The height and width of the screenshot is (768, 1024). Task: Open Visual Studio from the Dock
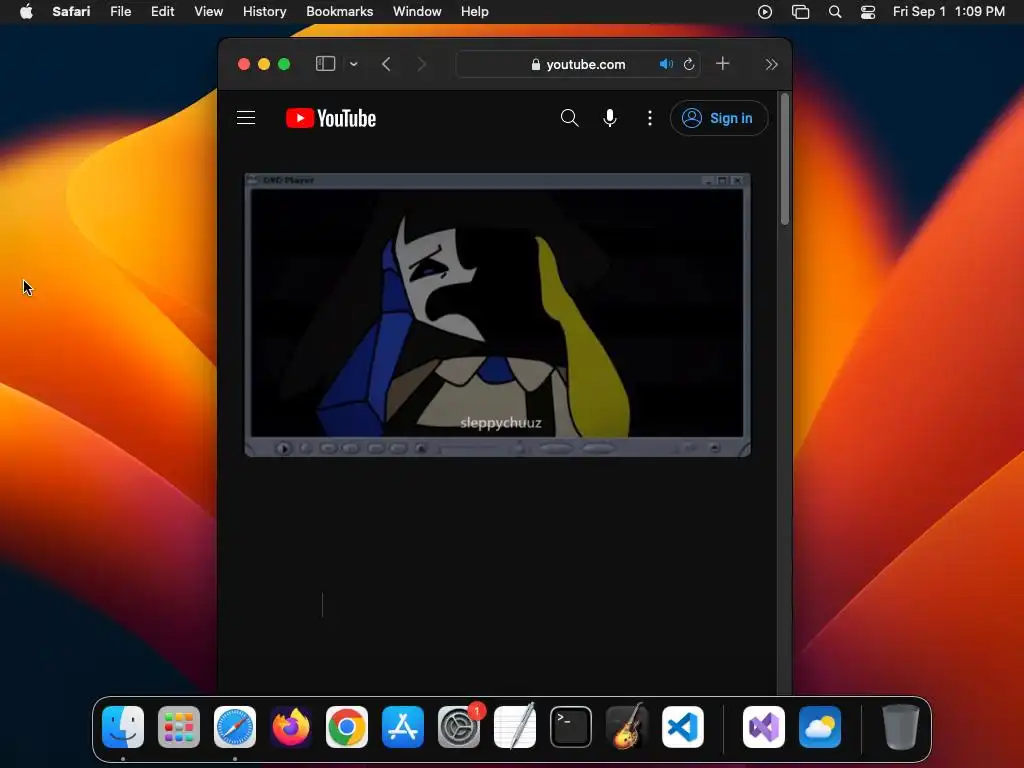click(x=764, y=727)
